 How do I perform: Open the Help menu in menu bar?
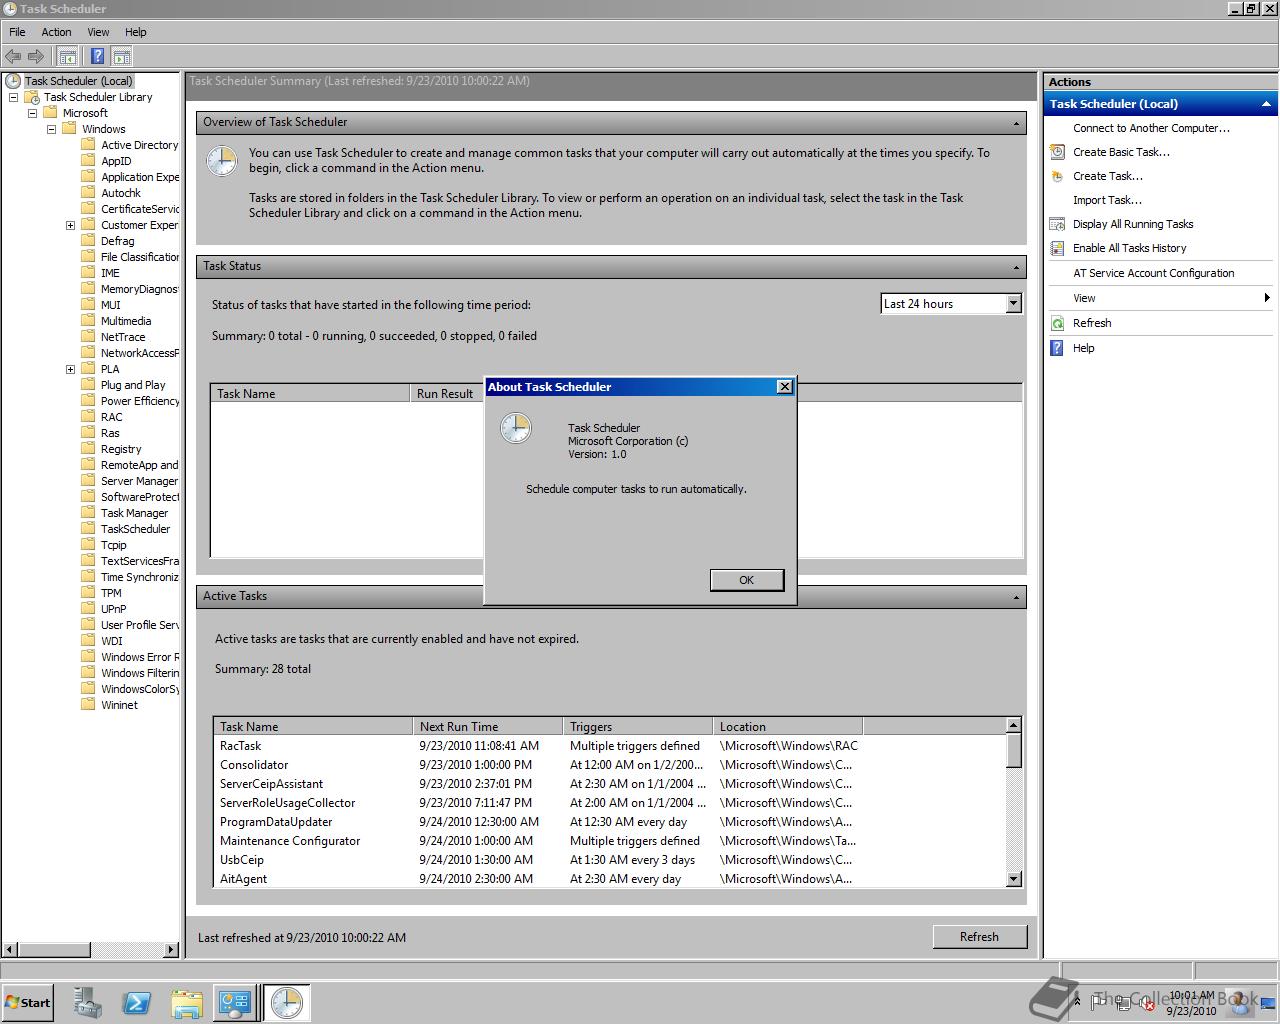click(136, 32)
